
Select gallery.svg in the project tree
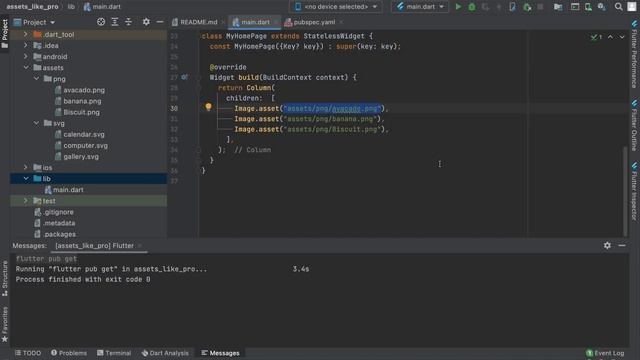tap(81, 156)
